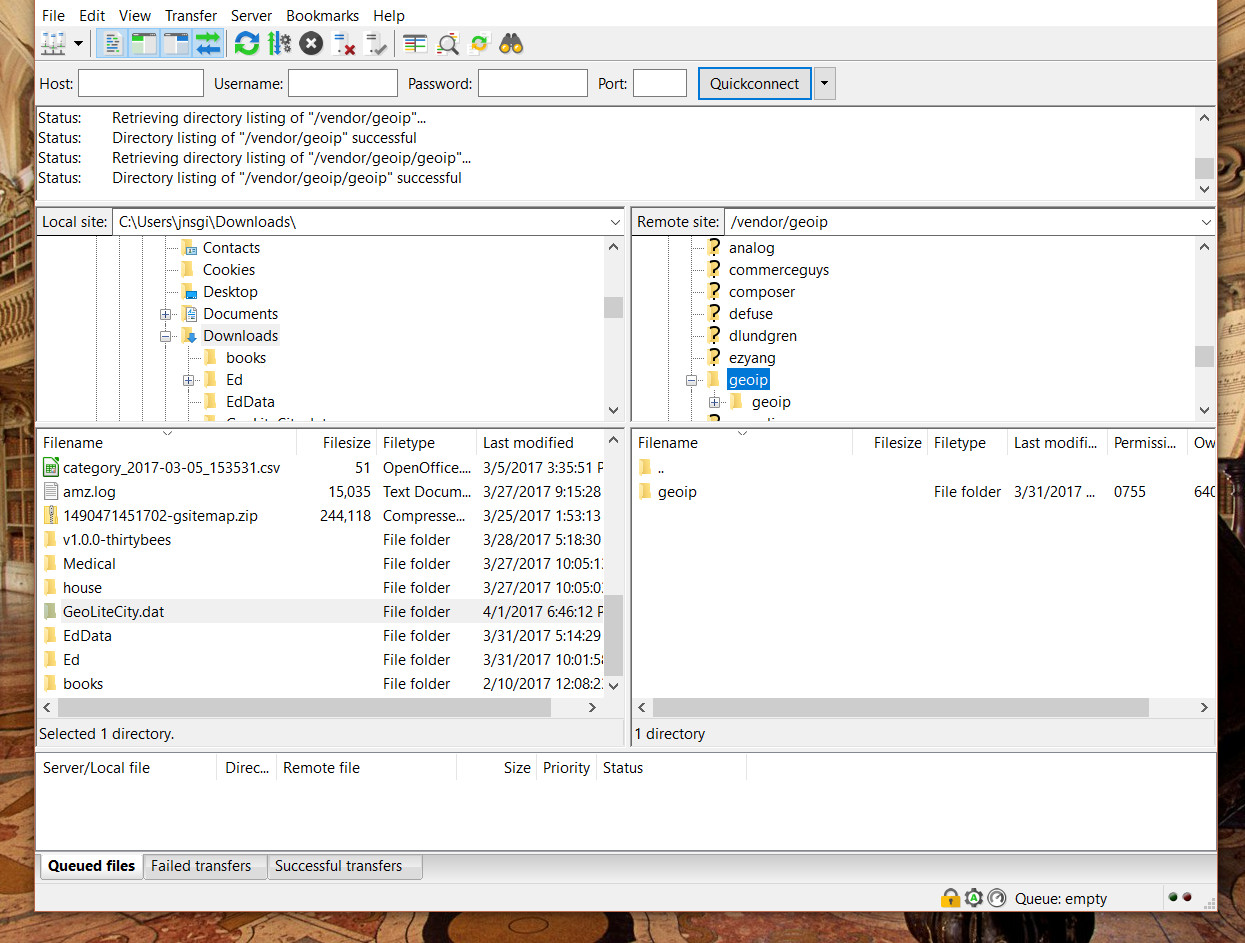Screen dimensions: 1245x943
Task: Toggle the transfer queue display
Action: coord(208,44)
